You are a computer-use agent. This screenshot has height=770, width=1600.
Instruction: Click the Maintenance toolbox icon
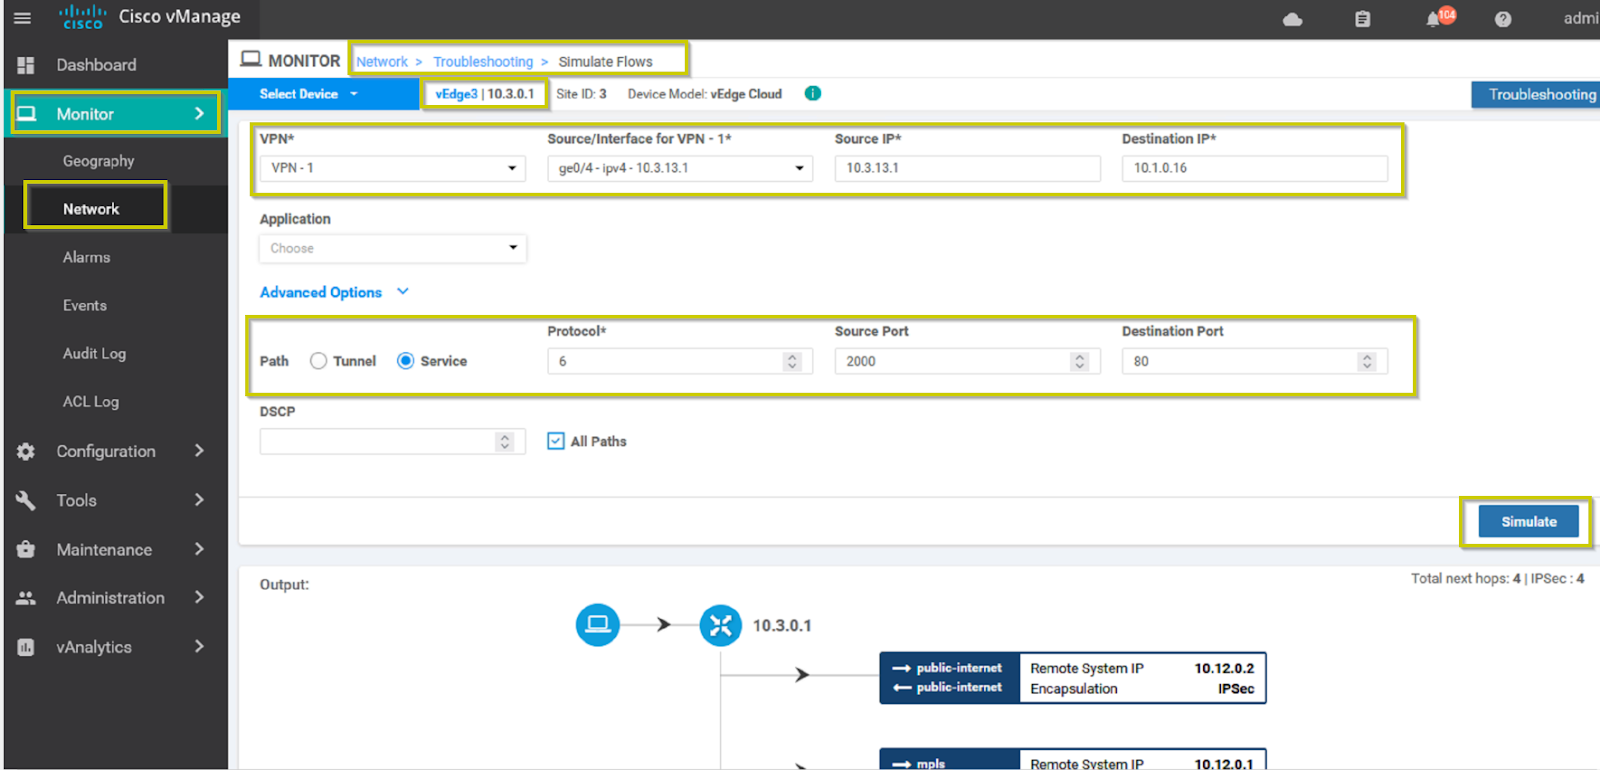pyautogui.click(x=26, y=549)
